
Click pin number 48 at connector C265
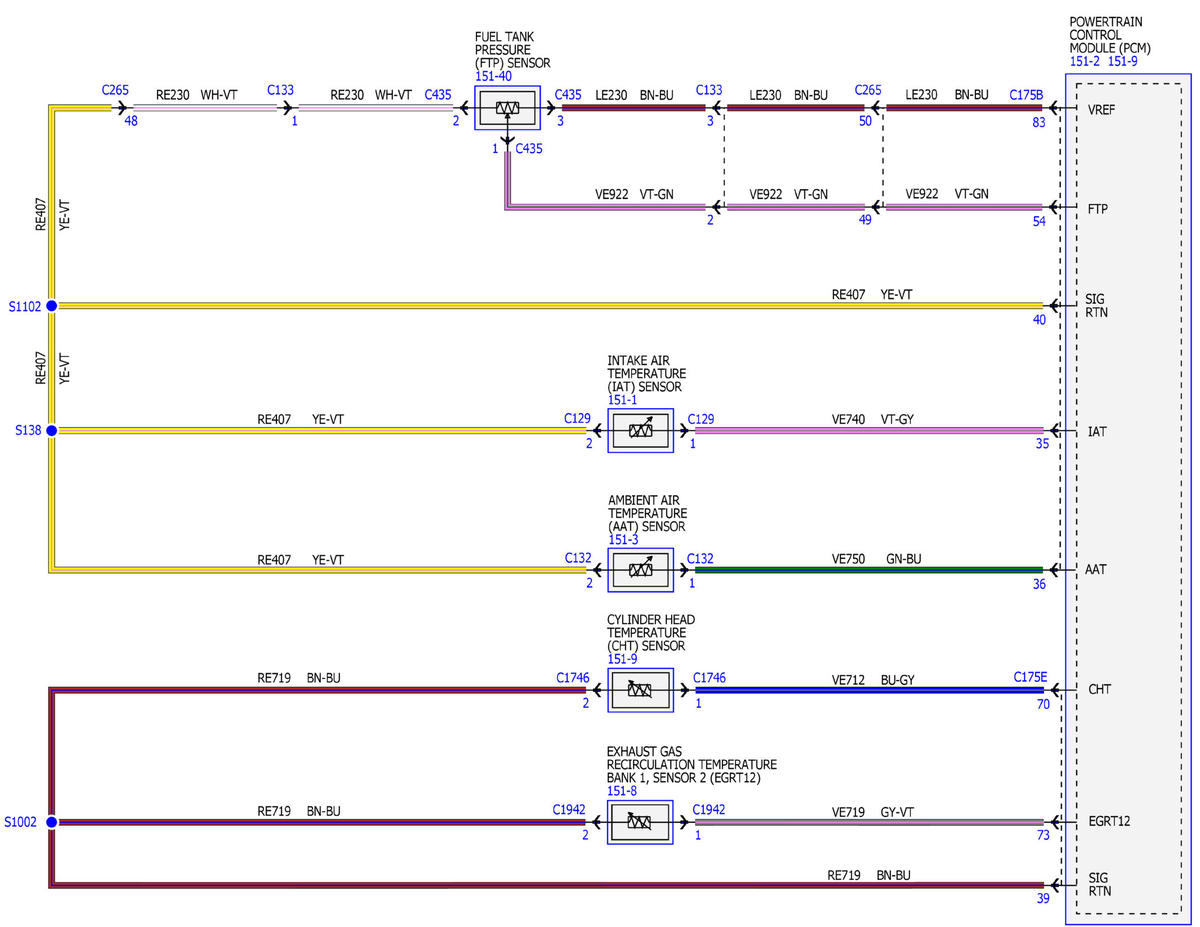pos(131,121)
